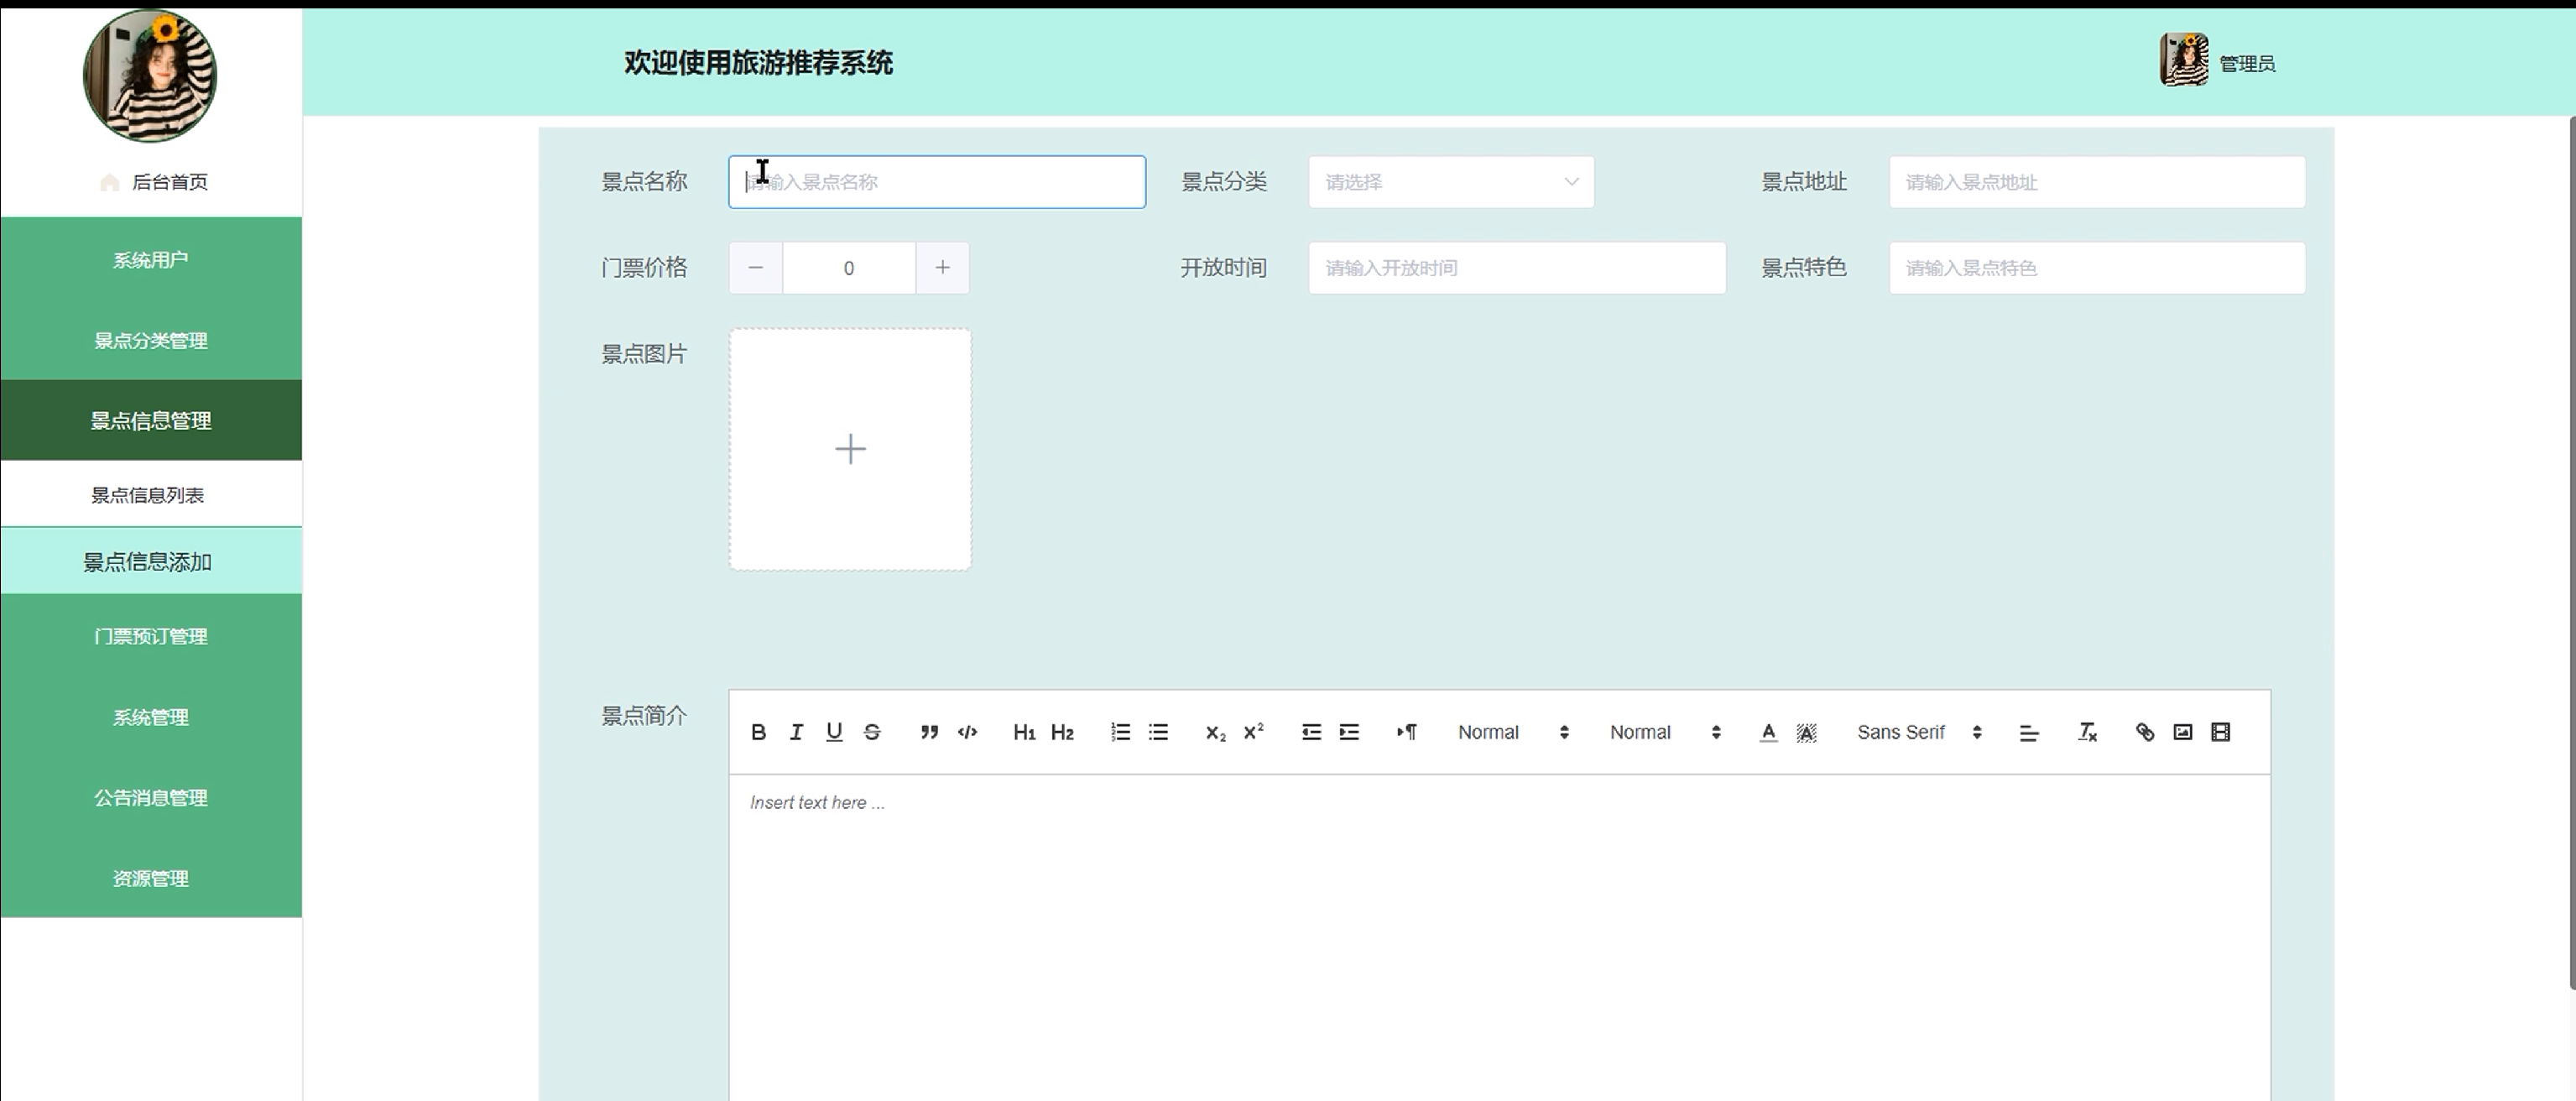The width and height of the screenshot is (2576, 1101).
Task: Decrease ticket price with minus button
Action: (x=756, y=268)
